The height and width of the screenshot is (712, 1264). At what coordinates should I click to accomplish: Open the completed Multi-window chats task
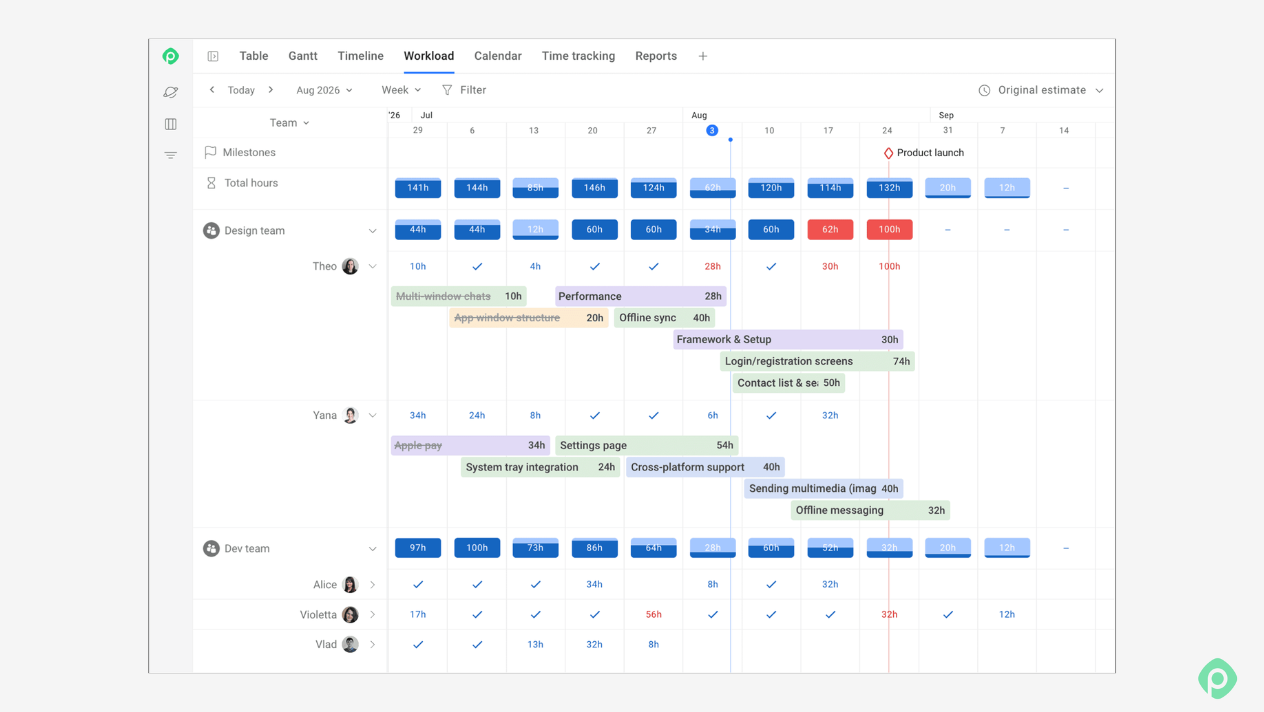459,296
